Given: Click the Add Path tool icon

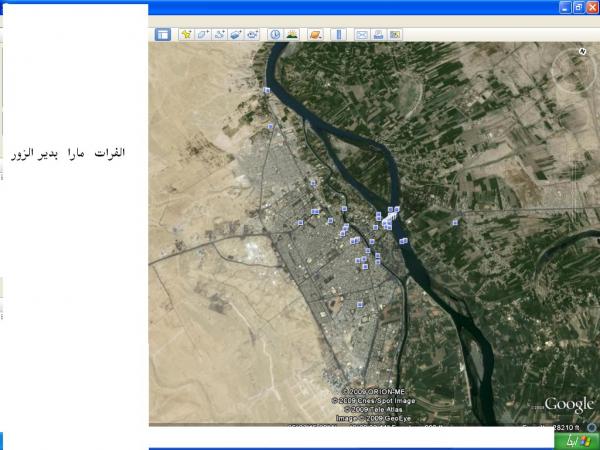Looking at the screenshot, I should coord(219,34).
